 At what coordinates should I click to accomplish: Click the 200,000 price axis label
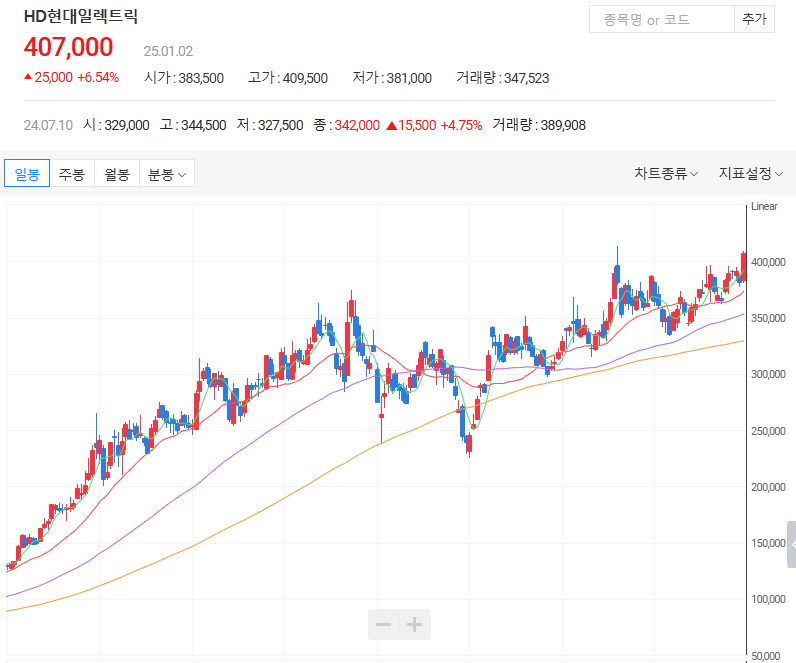click(x=768, y=487)
